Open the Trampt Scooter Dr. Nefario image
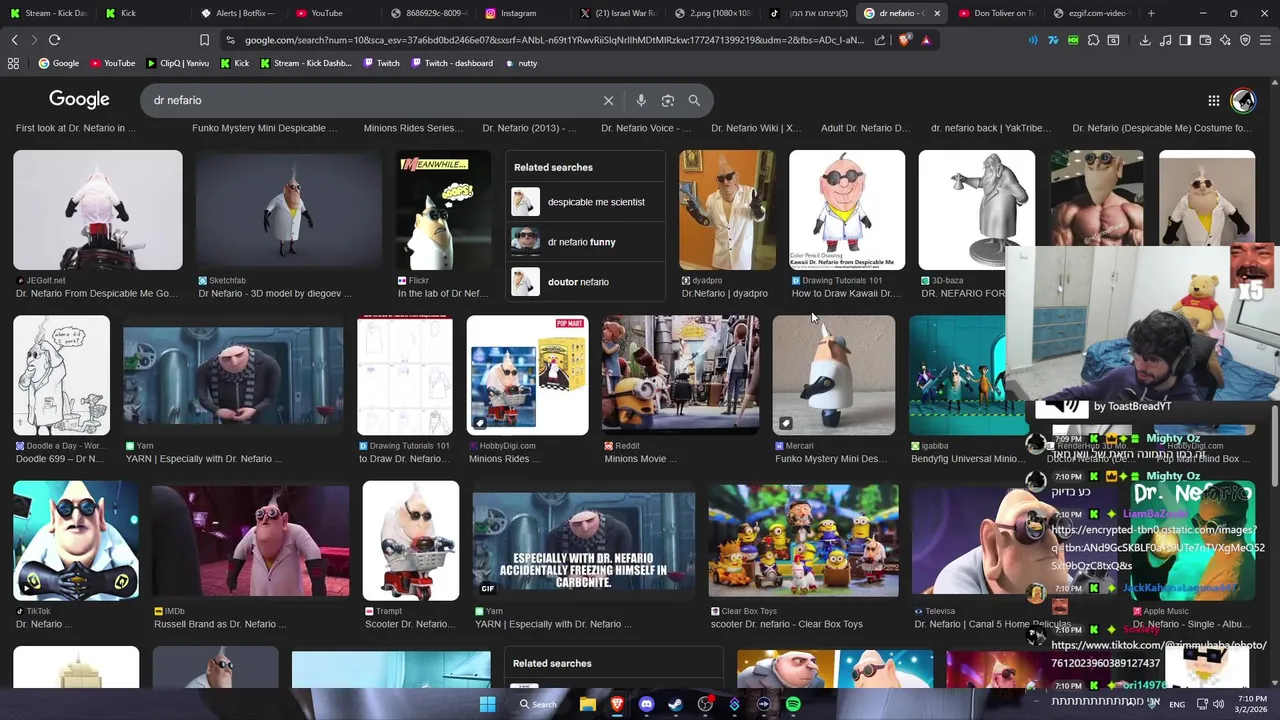This screenshot has width=1280, height=720. [x=411, y=540]
